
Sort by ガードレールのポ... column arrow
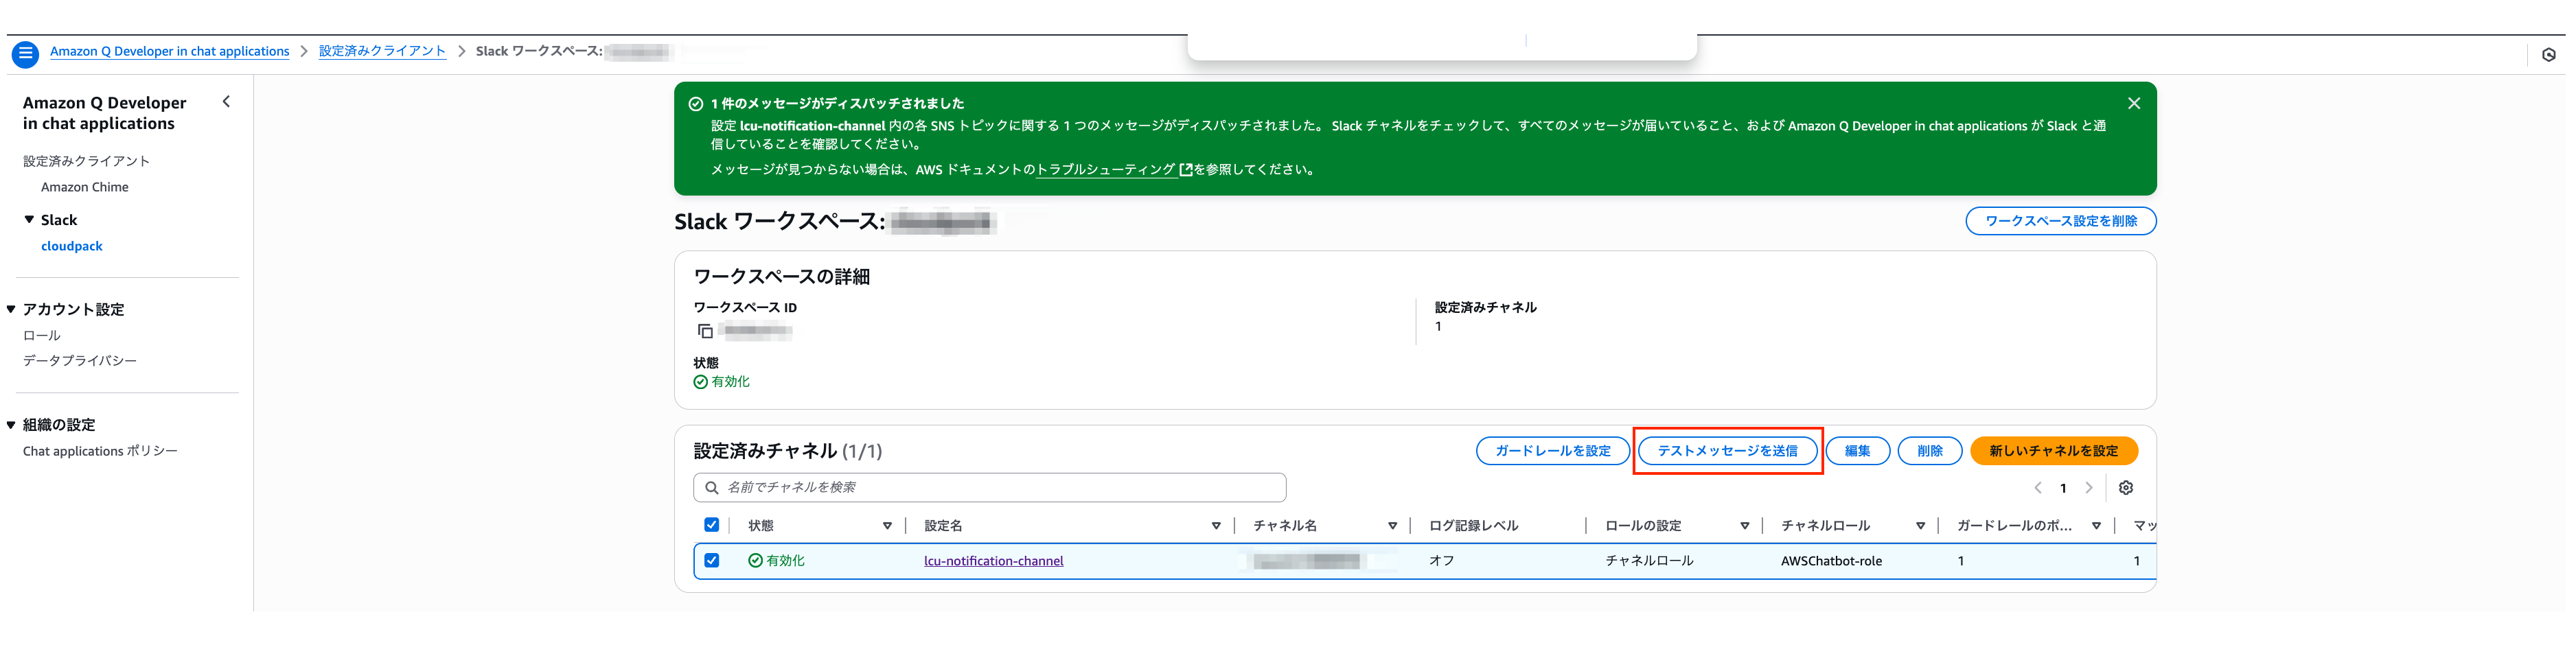tap(2096, 526)
